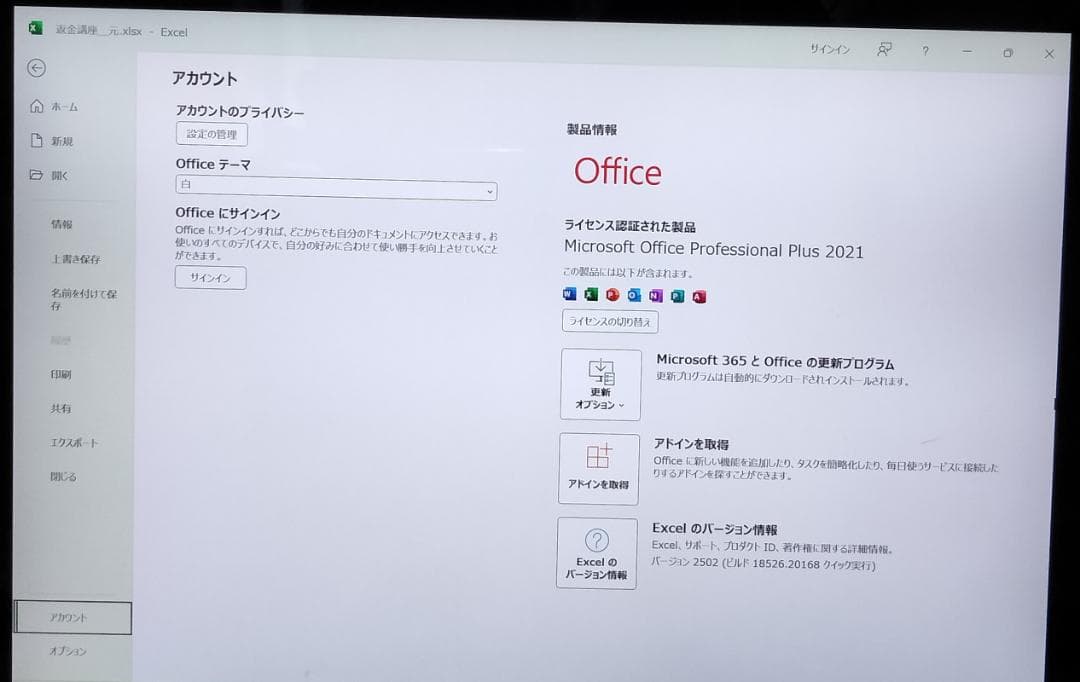This screenshot has width=1080, height=682.
Task: Click the back arrow to exit Backstage view
Action: pyautogui.click(x=37, y=68)
